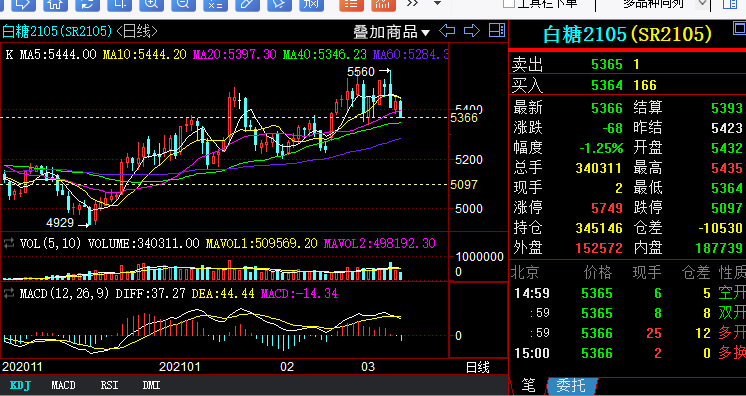The height and width of the screenshot is (396, 746).
Task: Click the left arrow chart navigation icon
Action: [447, 31]
